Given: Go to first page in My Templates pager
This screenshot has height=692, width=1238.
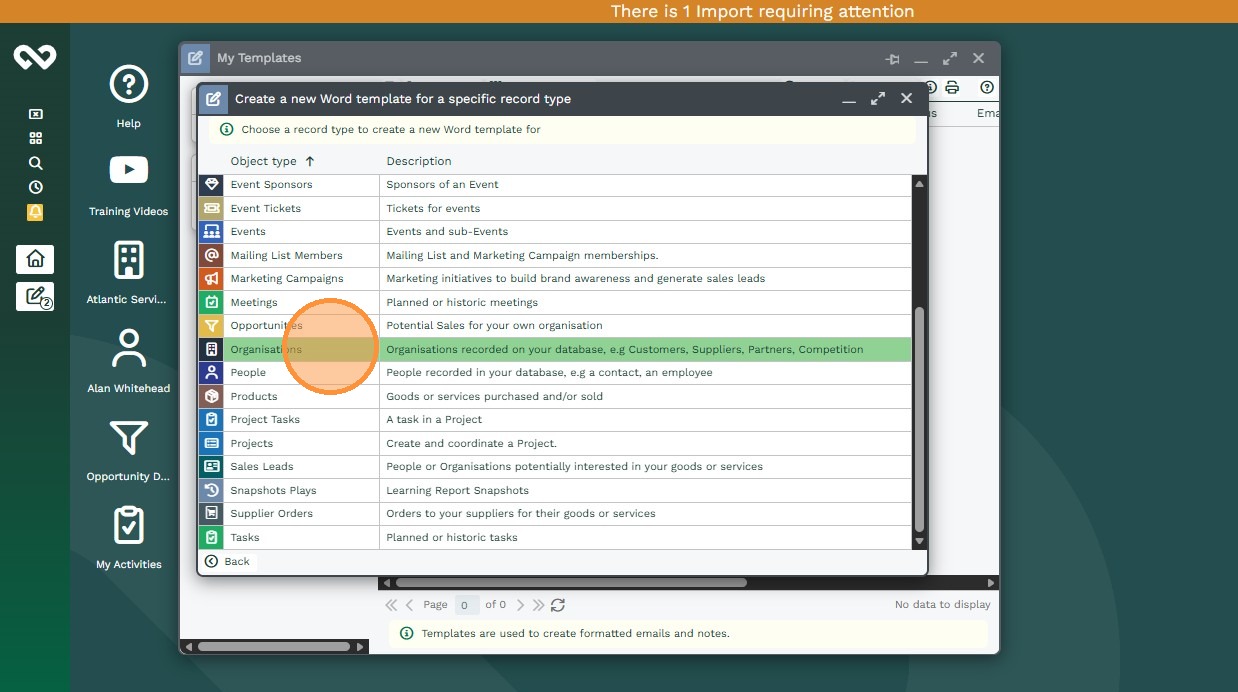Looking at the screenshot, I should pyautogui.click(x=391, y=605).
